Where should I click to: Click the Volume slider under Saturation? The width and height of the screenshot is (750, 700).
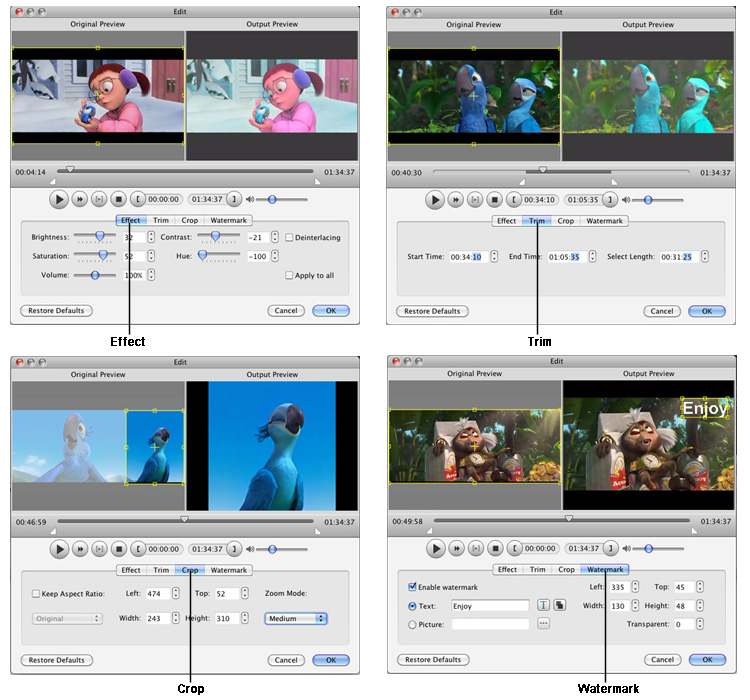click(x=95, y=275)
